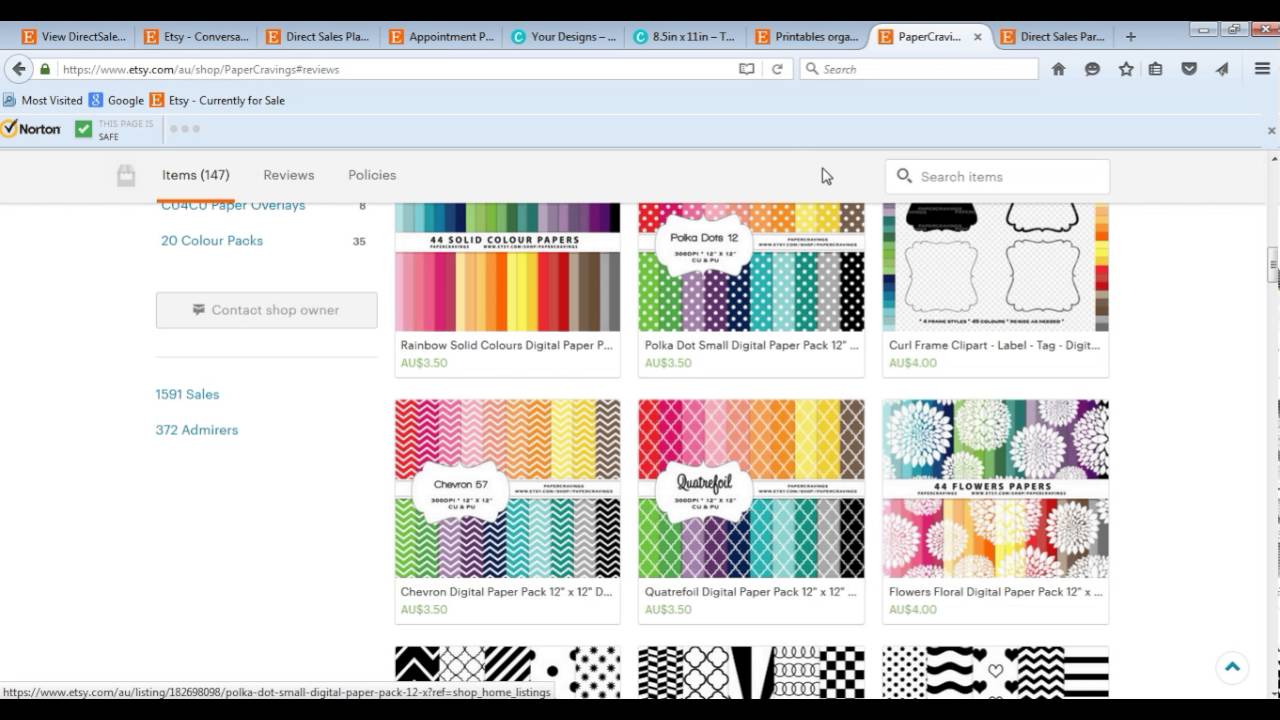Save the page with the Pocket icon
This screenshot has width=1280, height=720.
(x=1189, y=69)
